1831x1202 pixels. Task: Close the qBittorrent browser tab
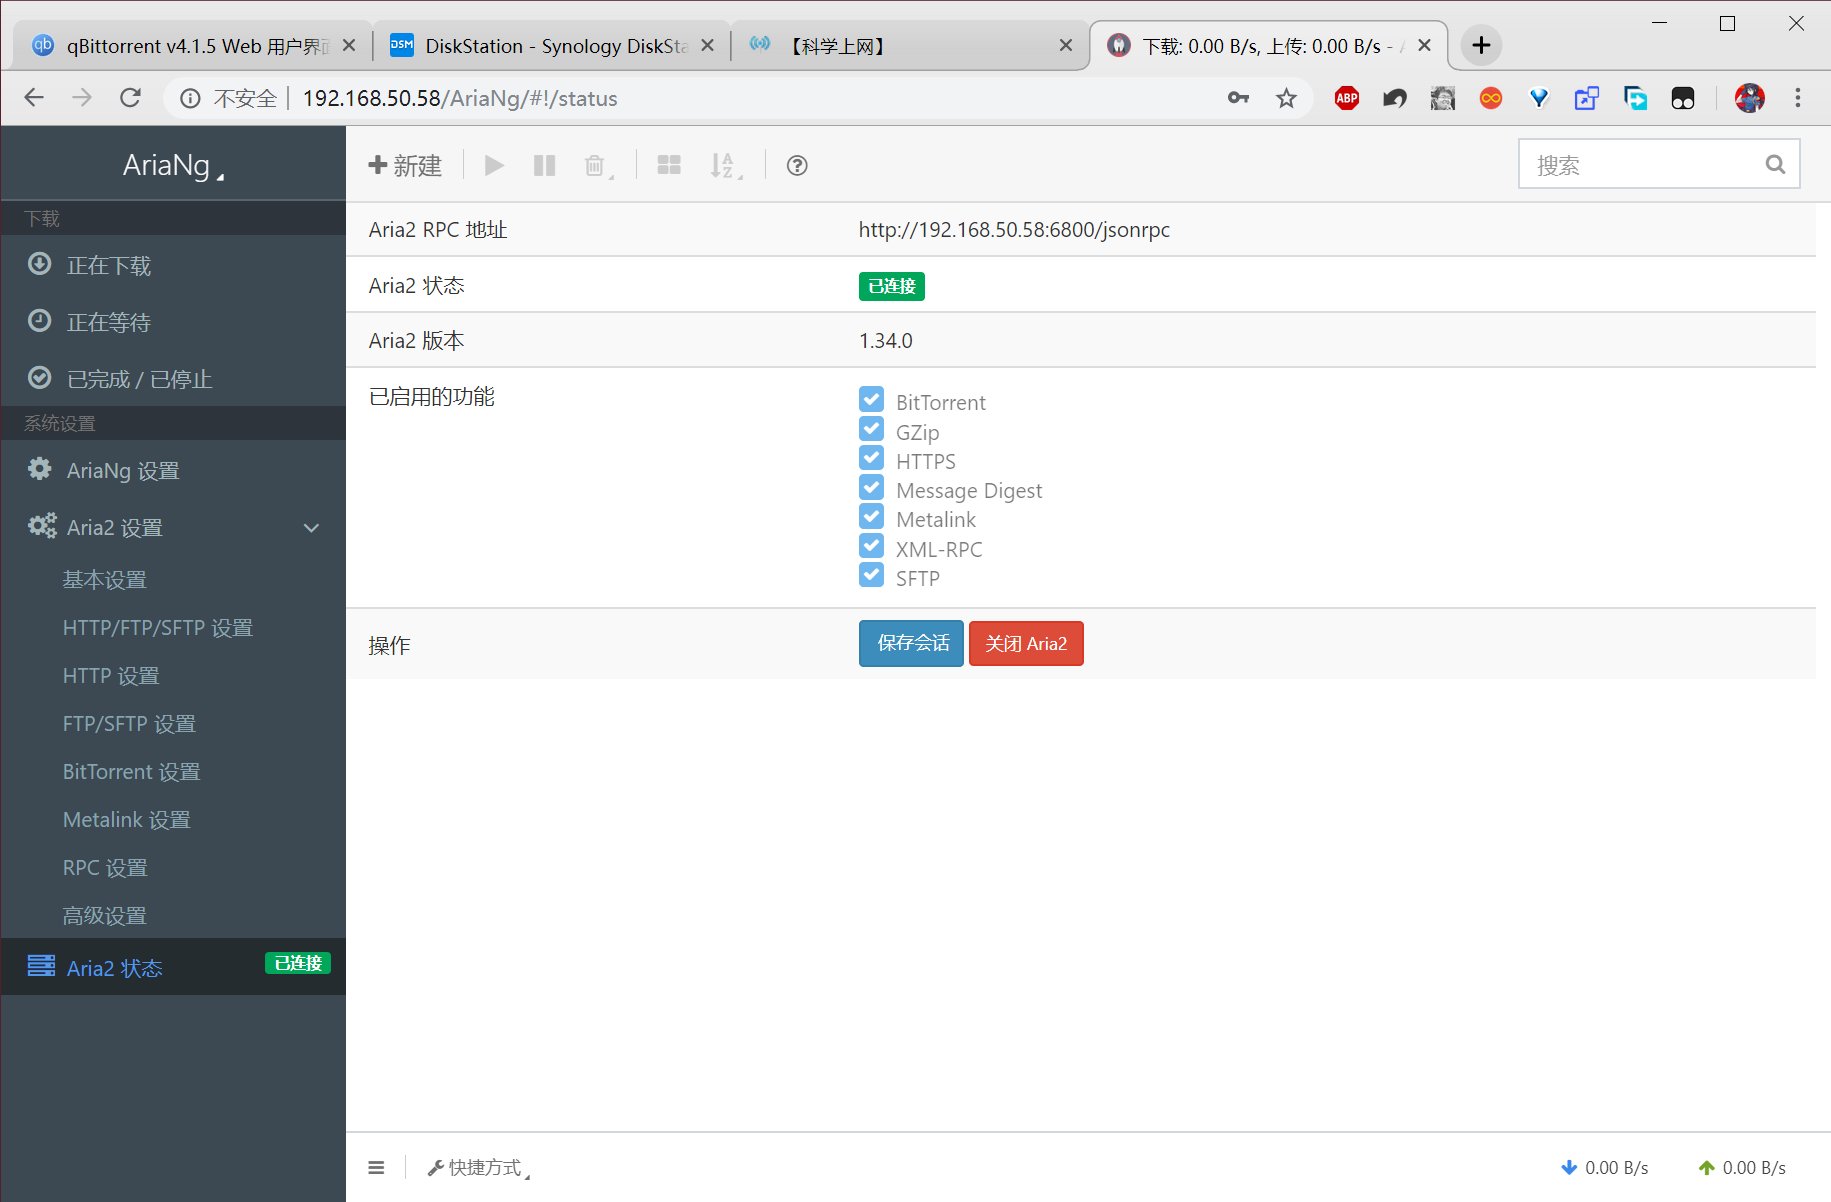coord(349,46)
